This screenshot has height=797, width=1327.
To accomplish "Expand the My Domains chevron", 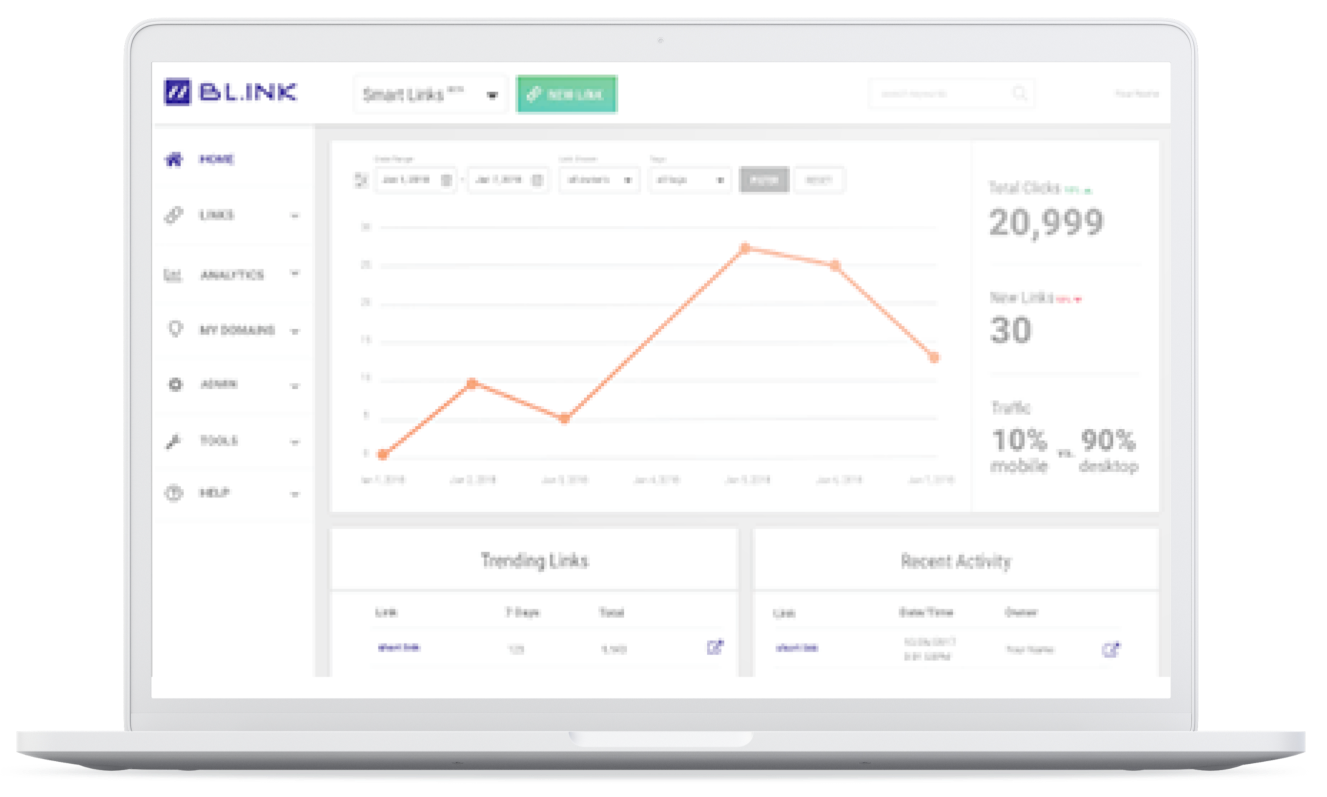I will (295, 331).
